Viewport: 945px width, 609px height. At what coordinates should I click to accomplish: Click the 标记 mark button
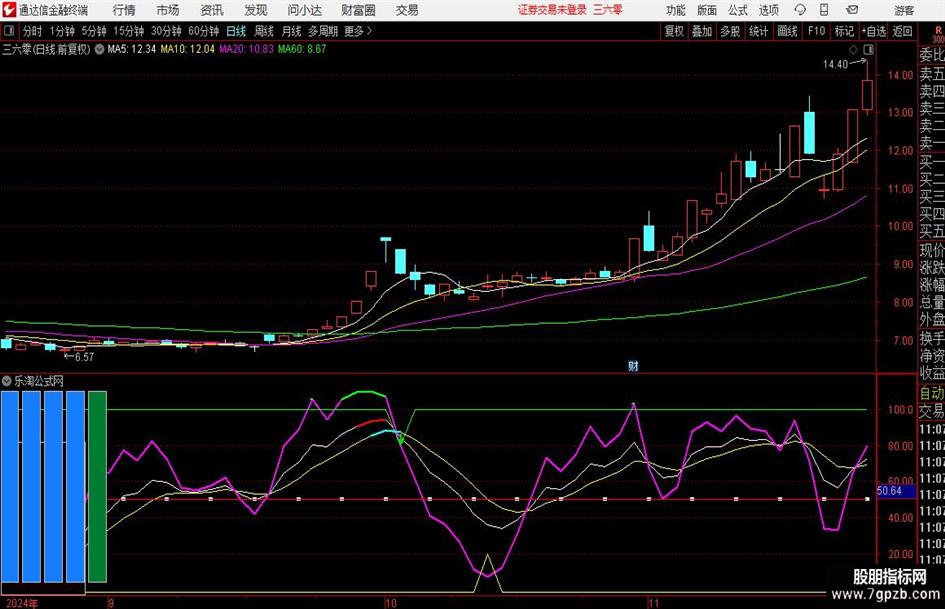[844, 31]
